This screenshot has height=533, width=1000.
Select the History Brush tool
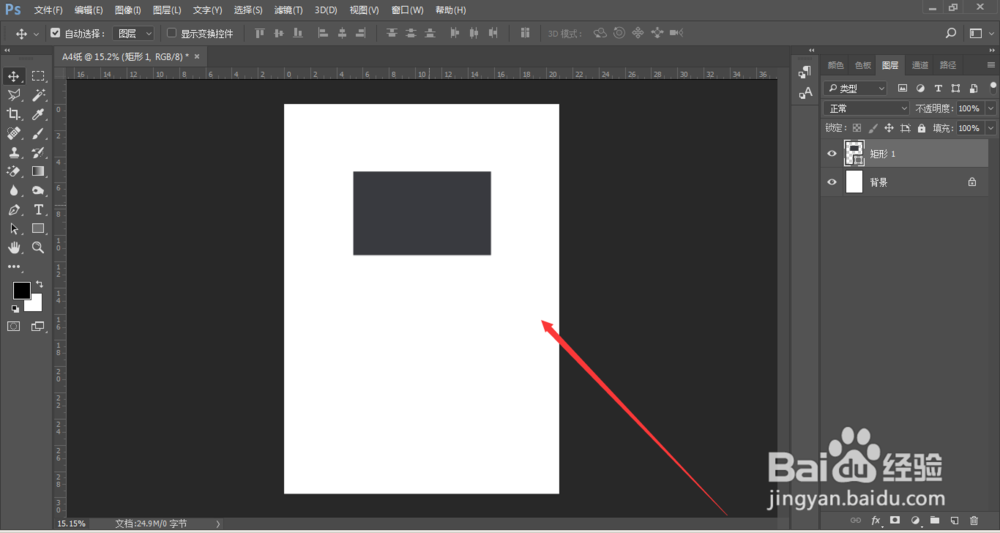point(38,152)
